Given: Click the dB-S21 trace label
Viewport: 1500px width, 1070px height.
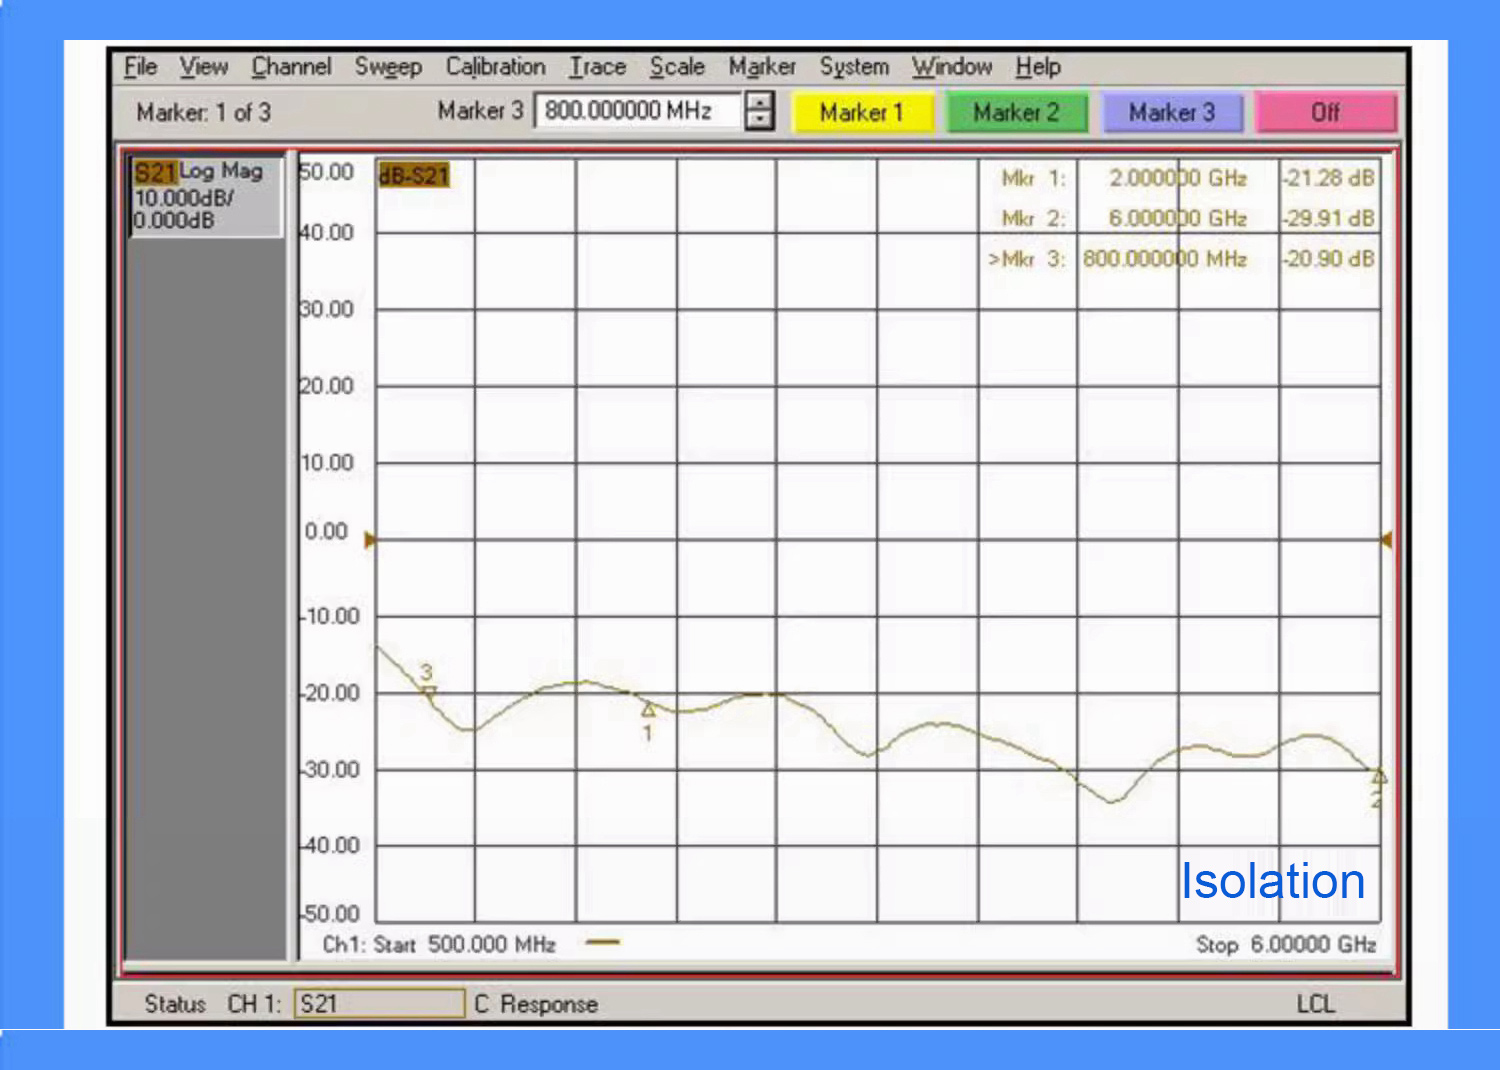Looking at the screenshot, I should 414,176.
